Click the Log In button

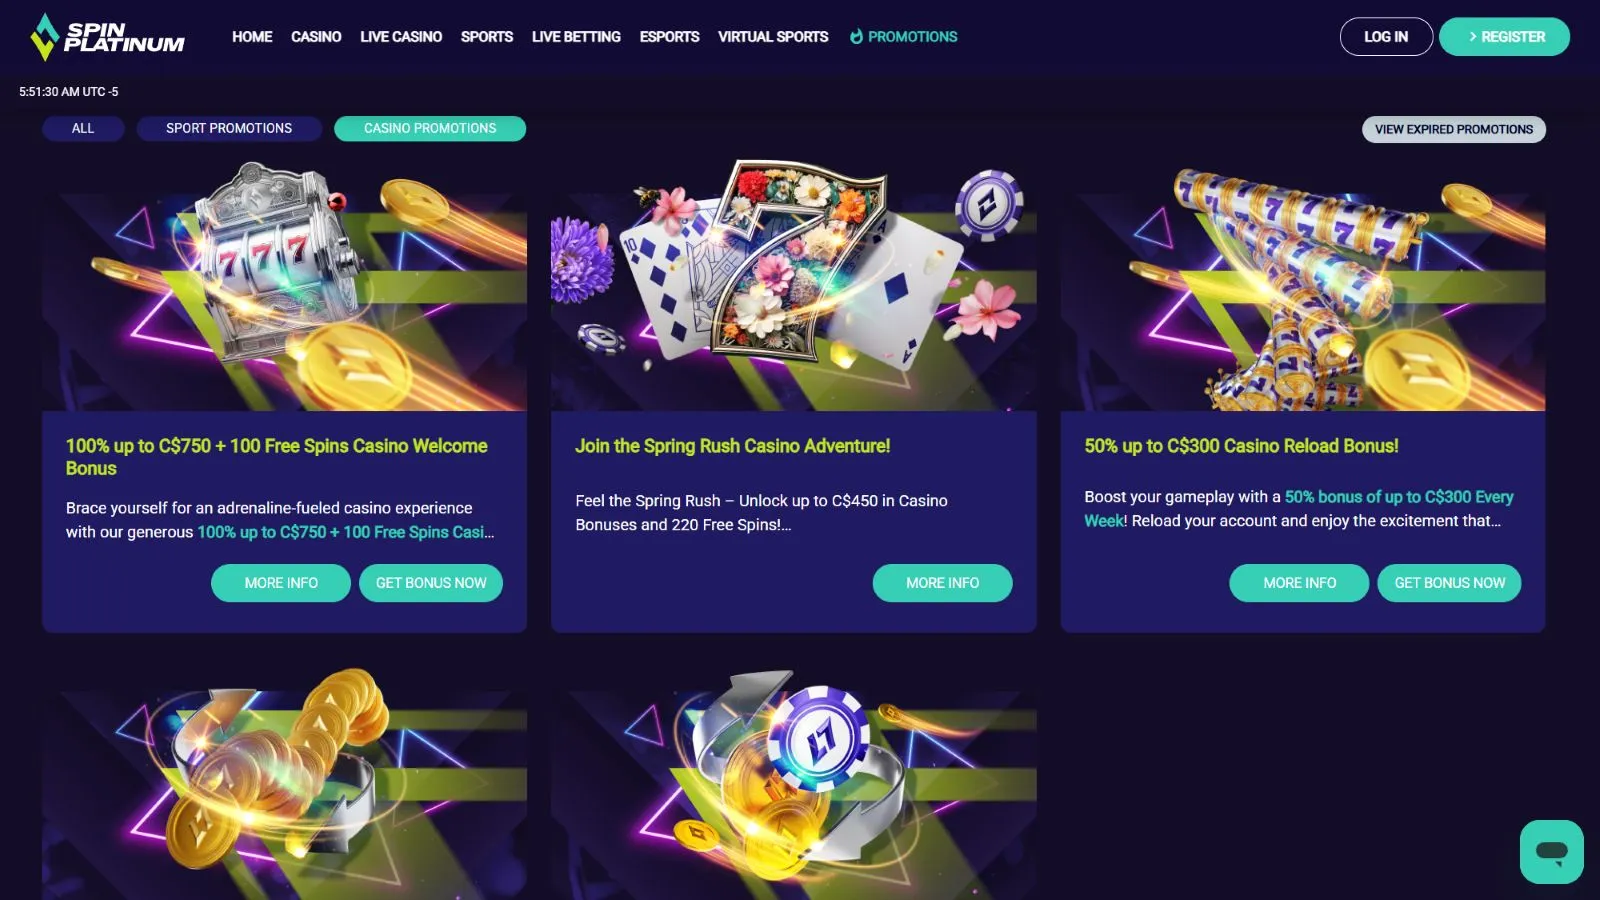tap(1386, 37)
